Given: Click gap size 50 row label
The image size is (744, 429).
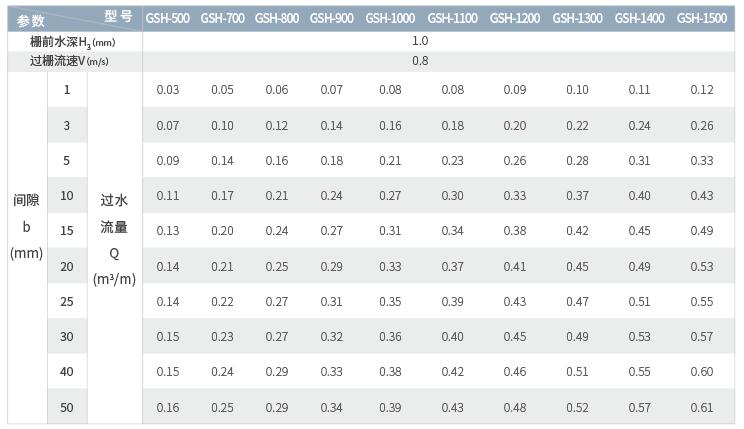Looking at the screenshot, I should click(x=67, y=408).
